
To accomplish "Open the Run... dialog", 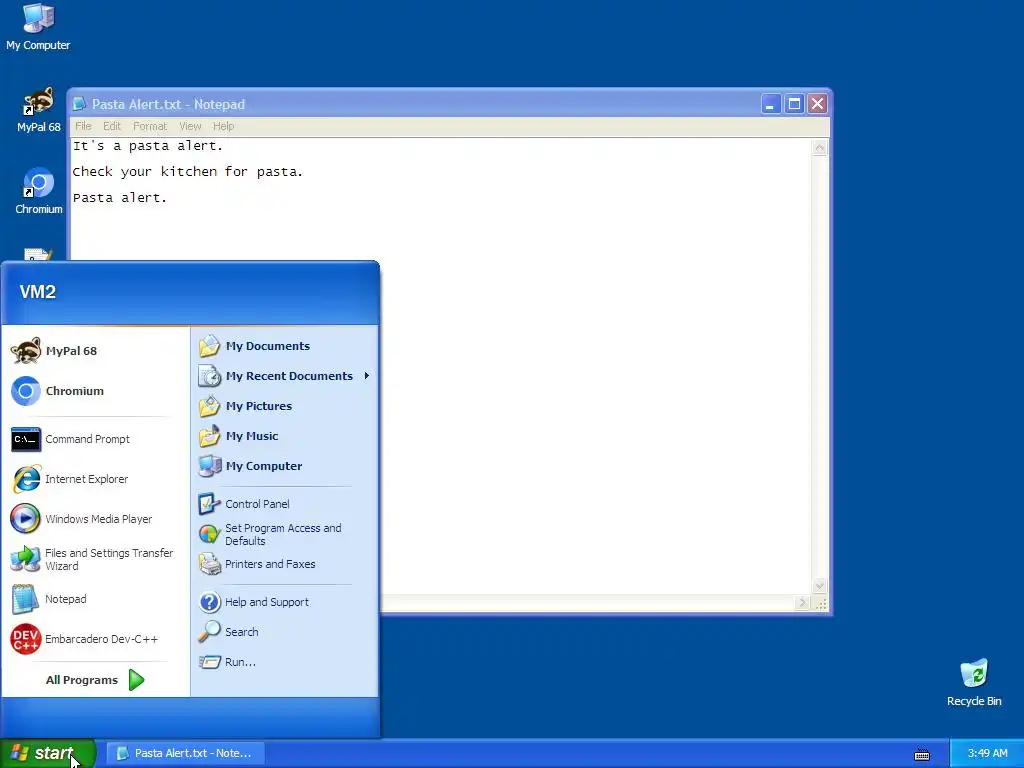I will [284, 662].
